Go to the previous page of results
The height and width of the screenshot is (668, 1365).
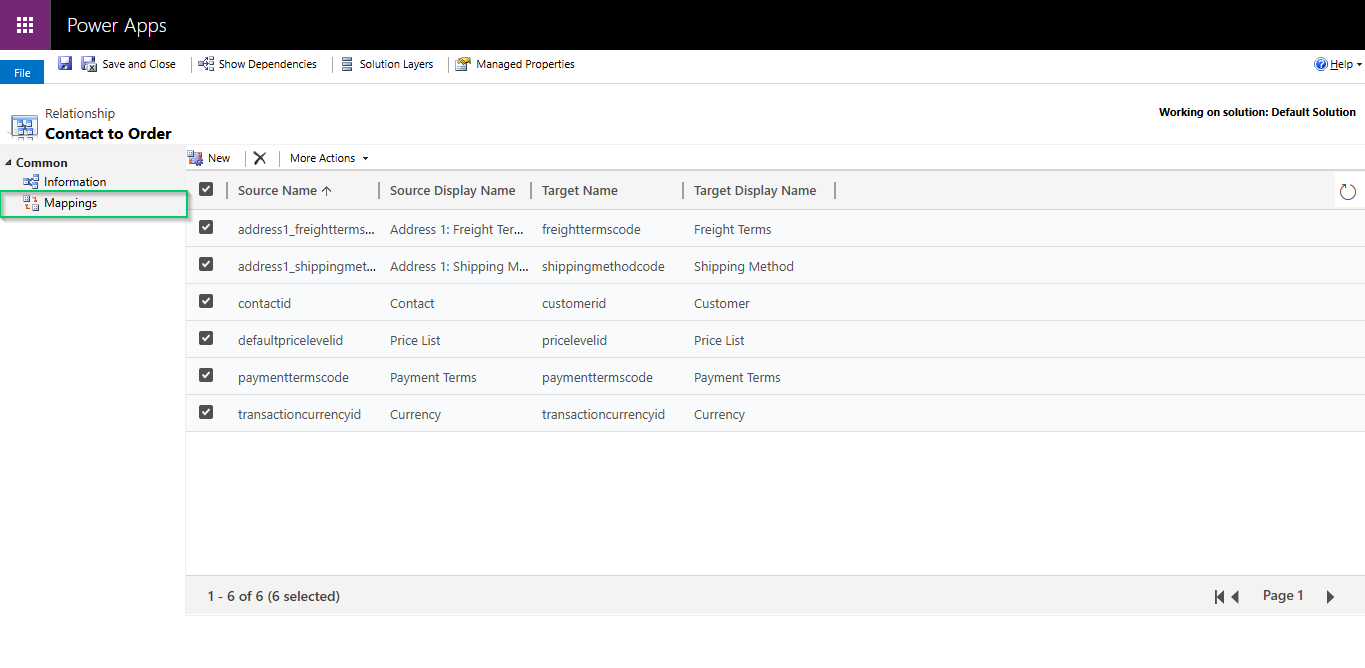[x=1235, y=597]
